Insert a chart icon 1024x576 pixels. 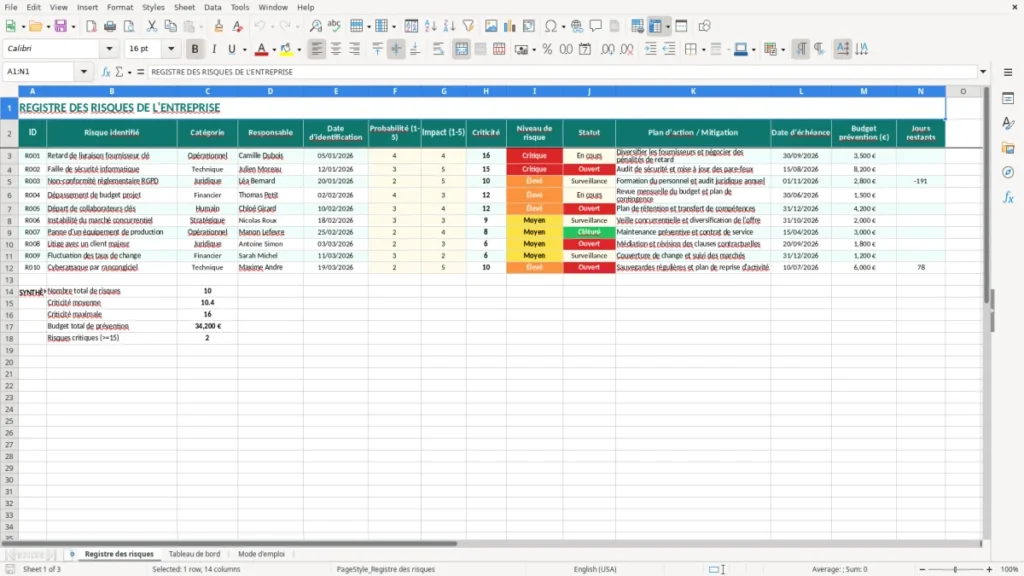pos(509,26)
